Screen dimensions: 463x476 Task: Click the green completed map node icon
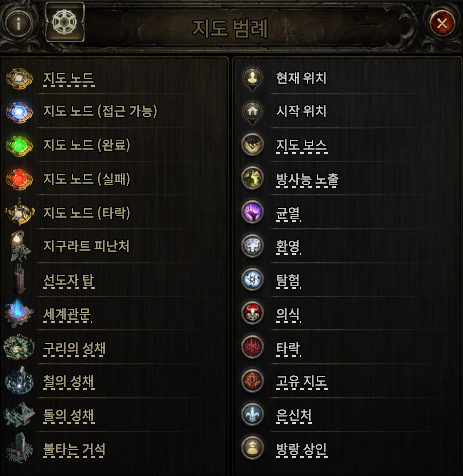coord(19,146)
